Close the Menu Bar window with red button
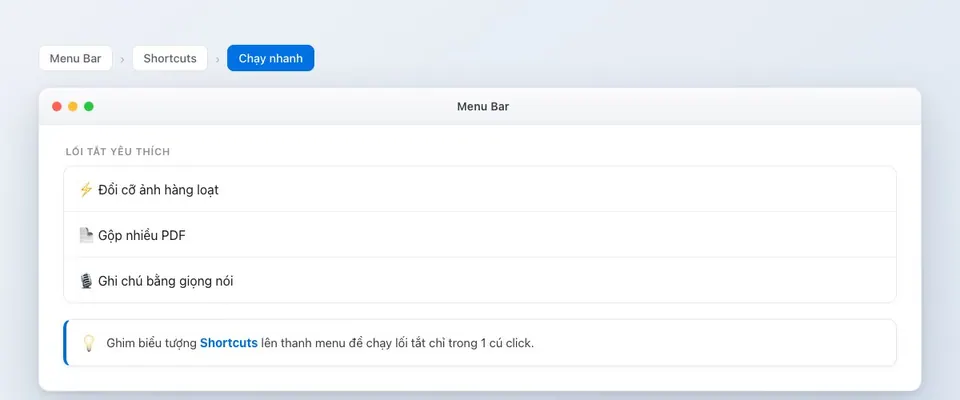The image size is (960, 400). coord(57,107)
